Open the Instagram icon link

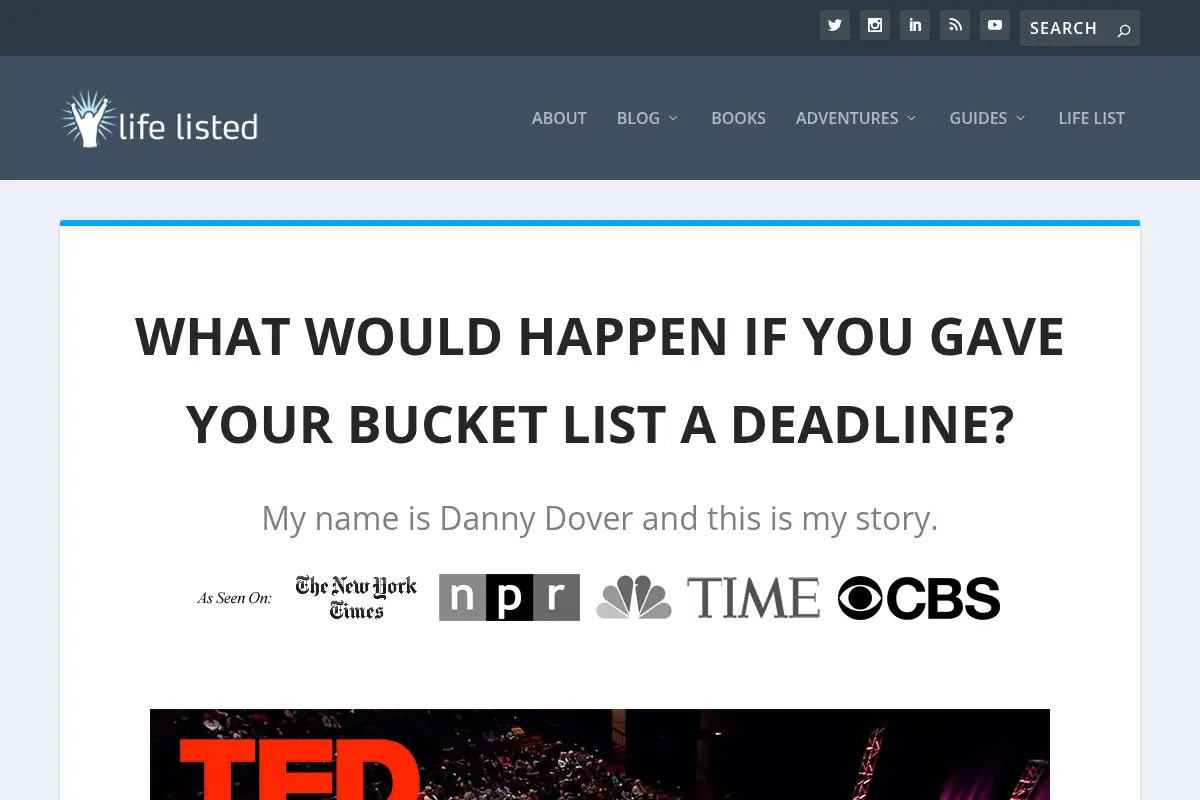pos(875,25)
